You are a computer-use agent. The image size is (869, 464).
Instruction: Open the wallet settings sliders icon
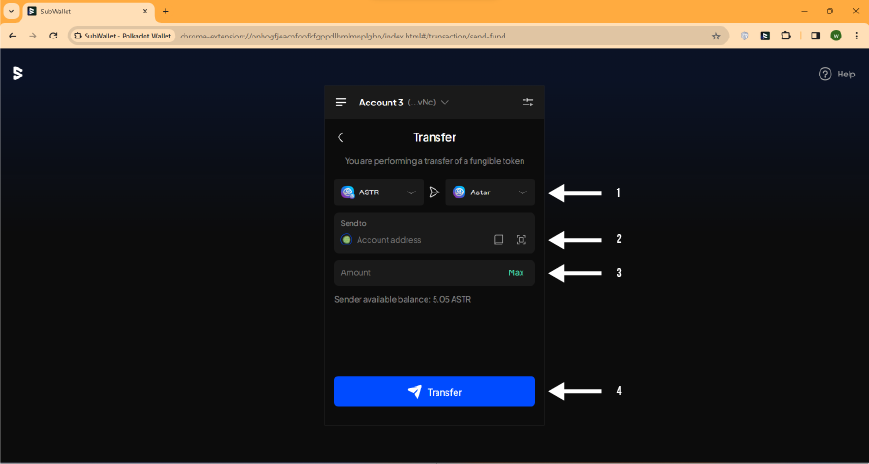click(x=528, y=102)
